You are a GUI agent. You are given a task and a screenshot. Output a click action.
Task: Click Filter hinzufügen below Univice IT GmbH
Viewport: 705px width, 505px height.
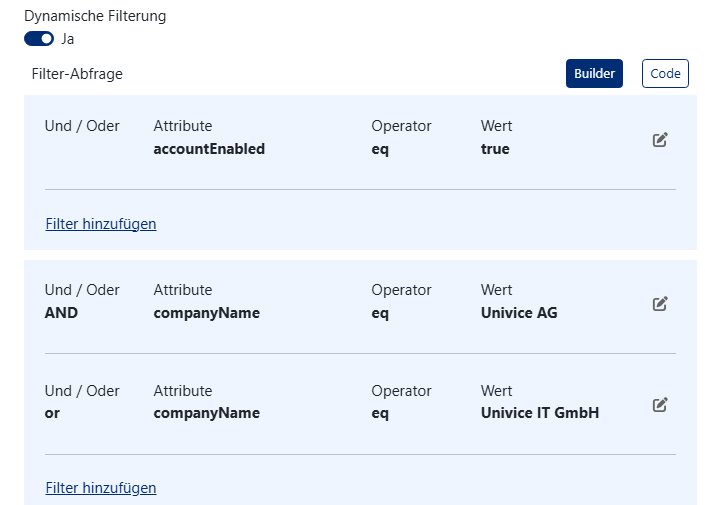pos(101,488)
